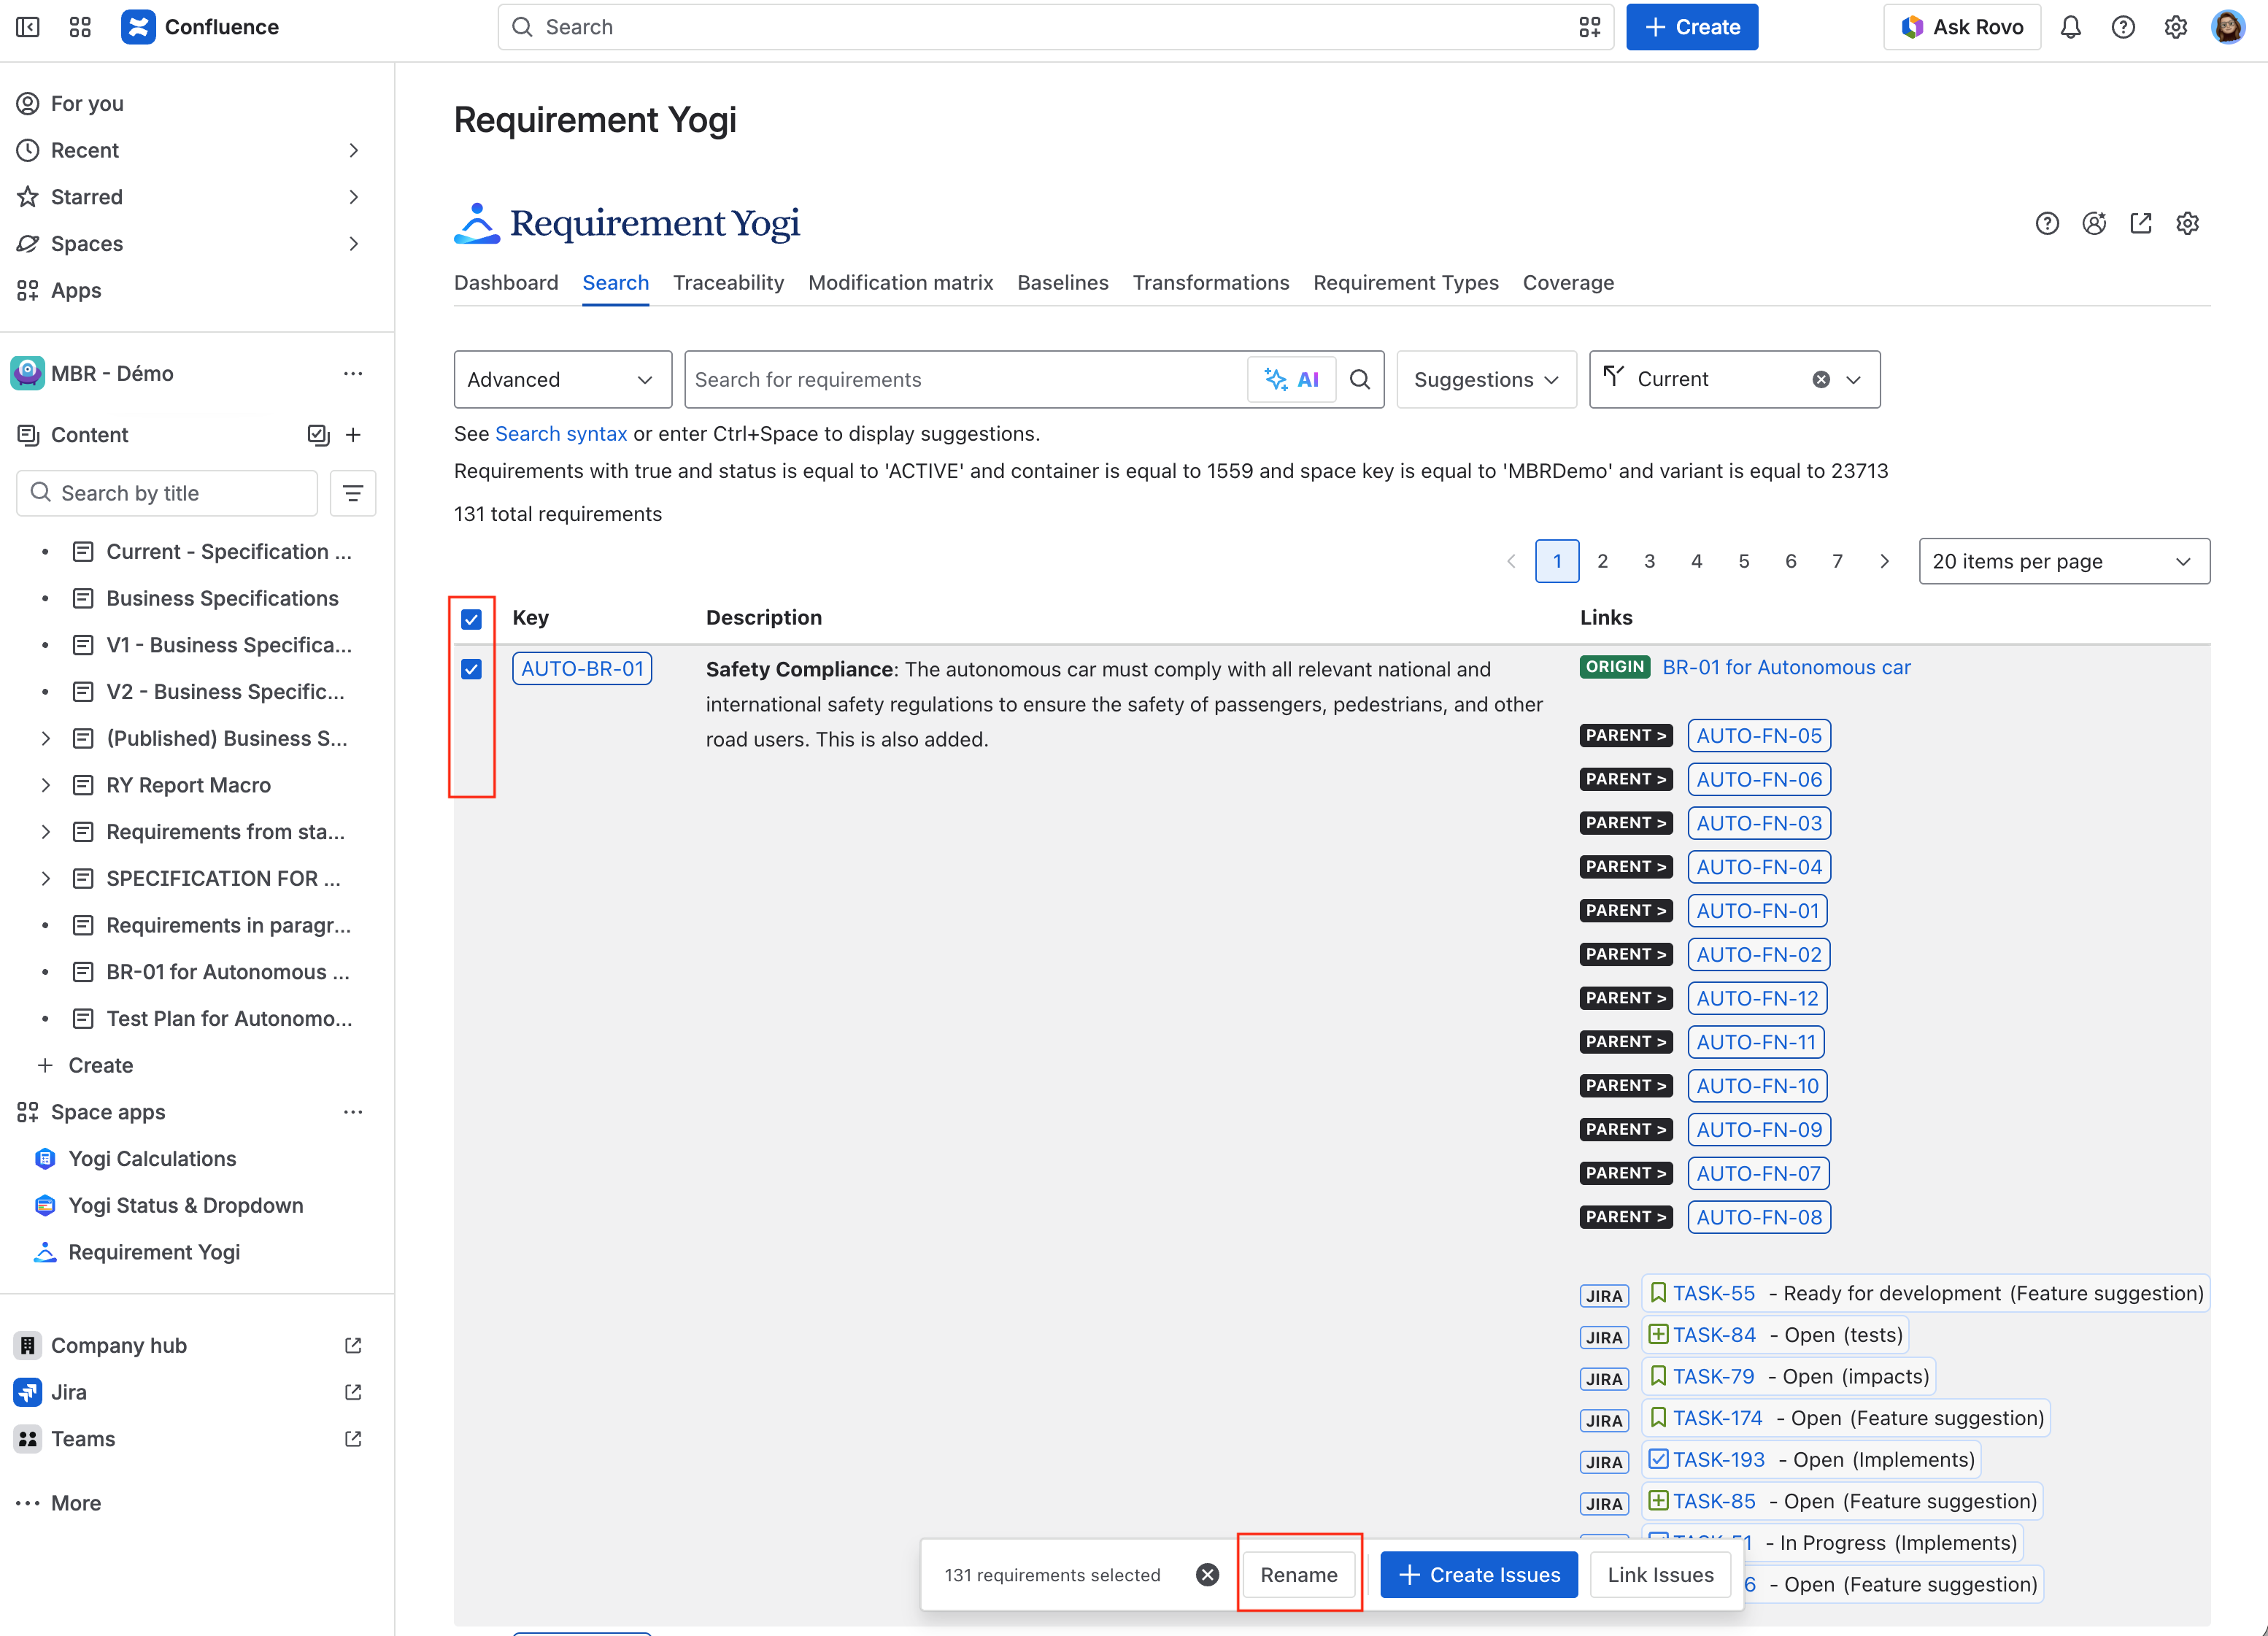Click the Requirement Types tab

(1405, 282)
